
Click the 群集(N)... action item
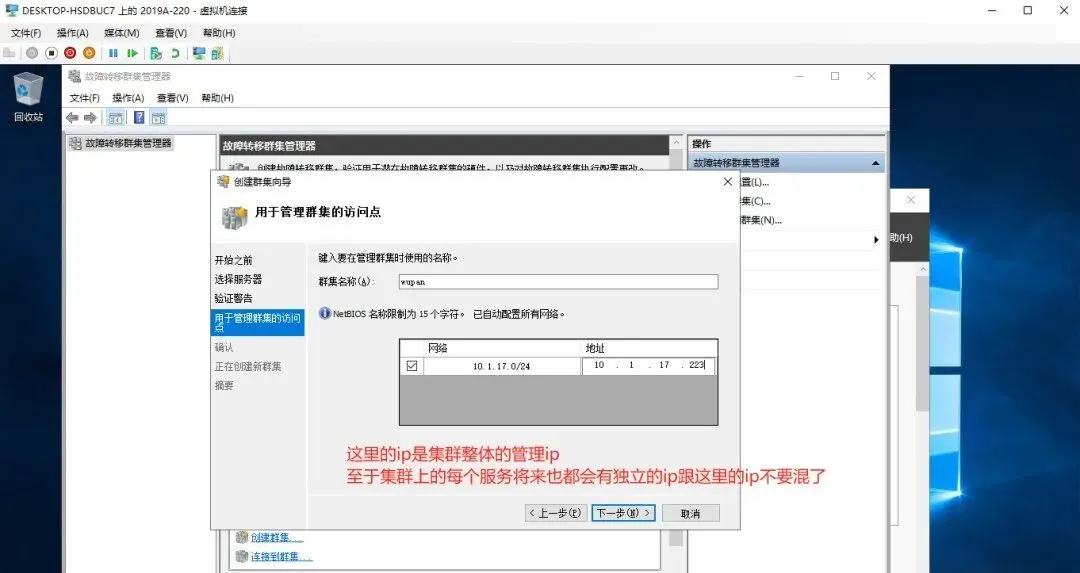click(x=761, y=220)
